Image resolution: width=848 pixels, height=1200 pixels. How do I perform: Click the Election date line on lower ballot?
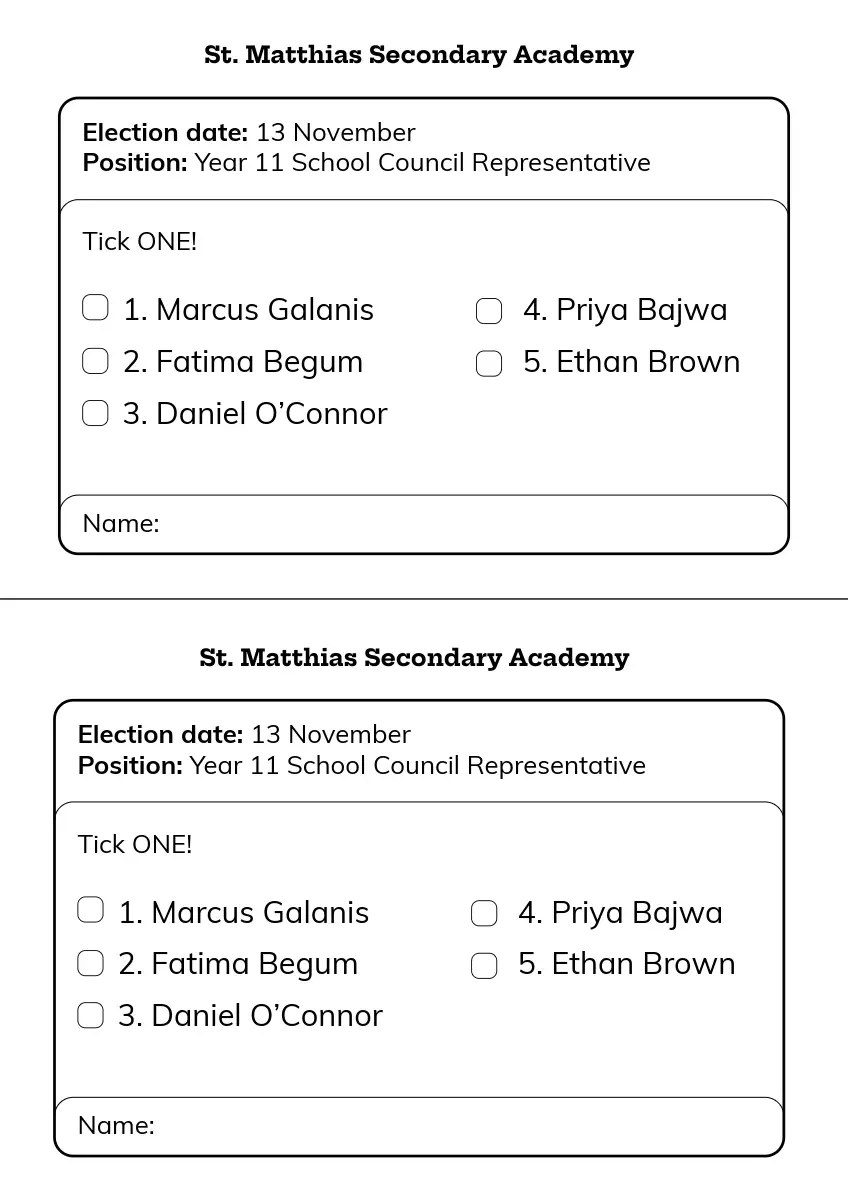click(244, 735)
